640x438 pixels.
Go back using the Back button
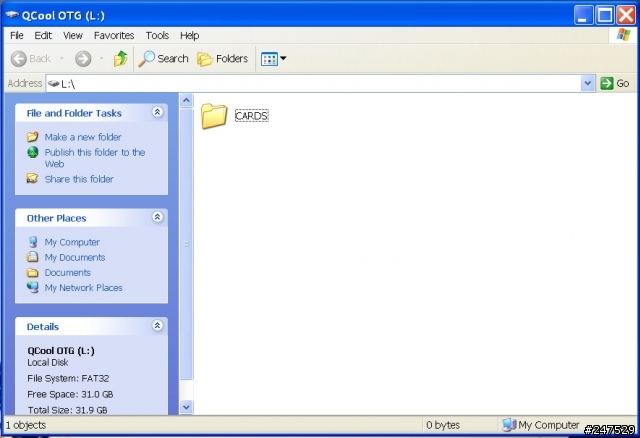click(31, 59)
